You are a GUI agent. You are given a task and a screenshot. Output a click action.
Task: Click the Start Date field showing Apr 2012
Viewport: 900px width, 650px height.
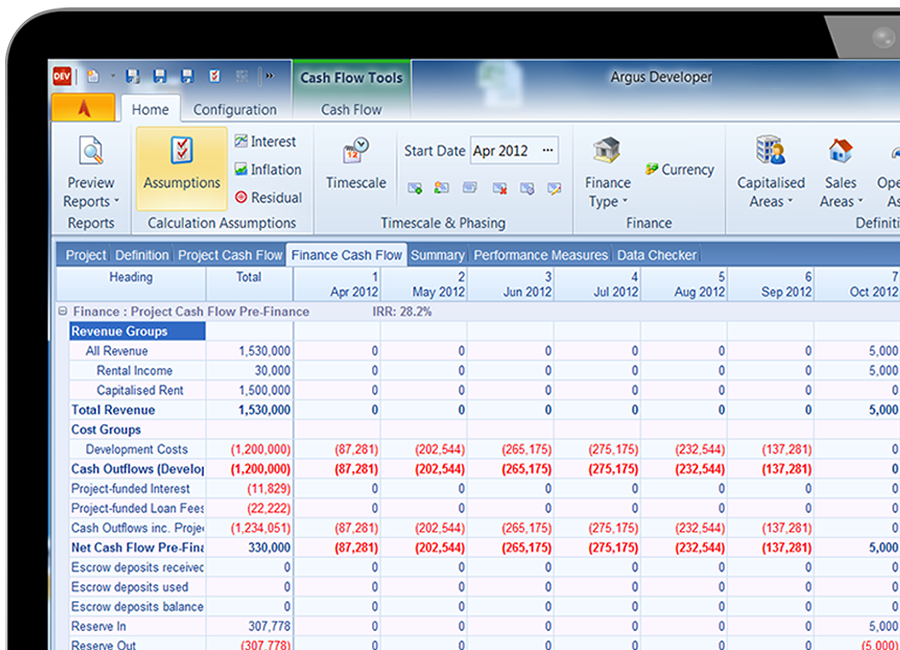click(514, 150)
